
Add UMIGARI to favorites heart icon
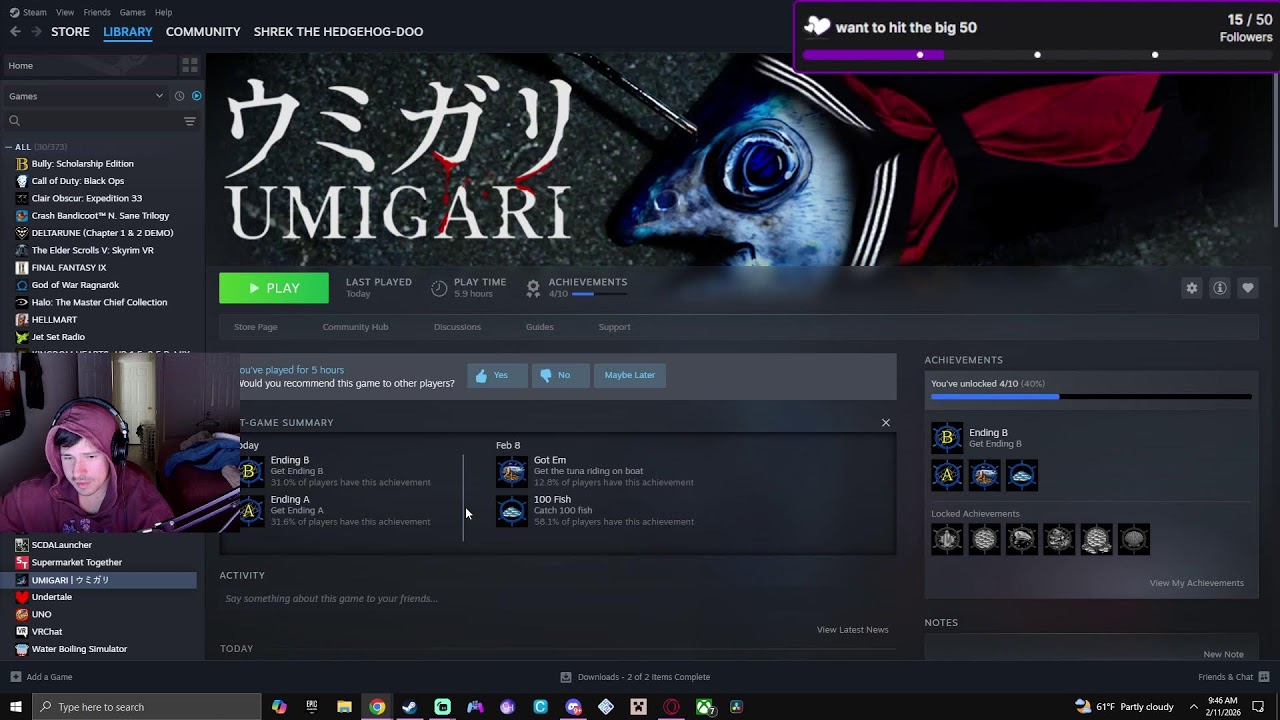pyautogui.click(x=1248, y=288)
